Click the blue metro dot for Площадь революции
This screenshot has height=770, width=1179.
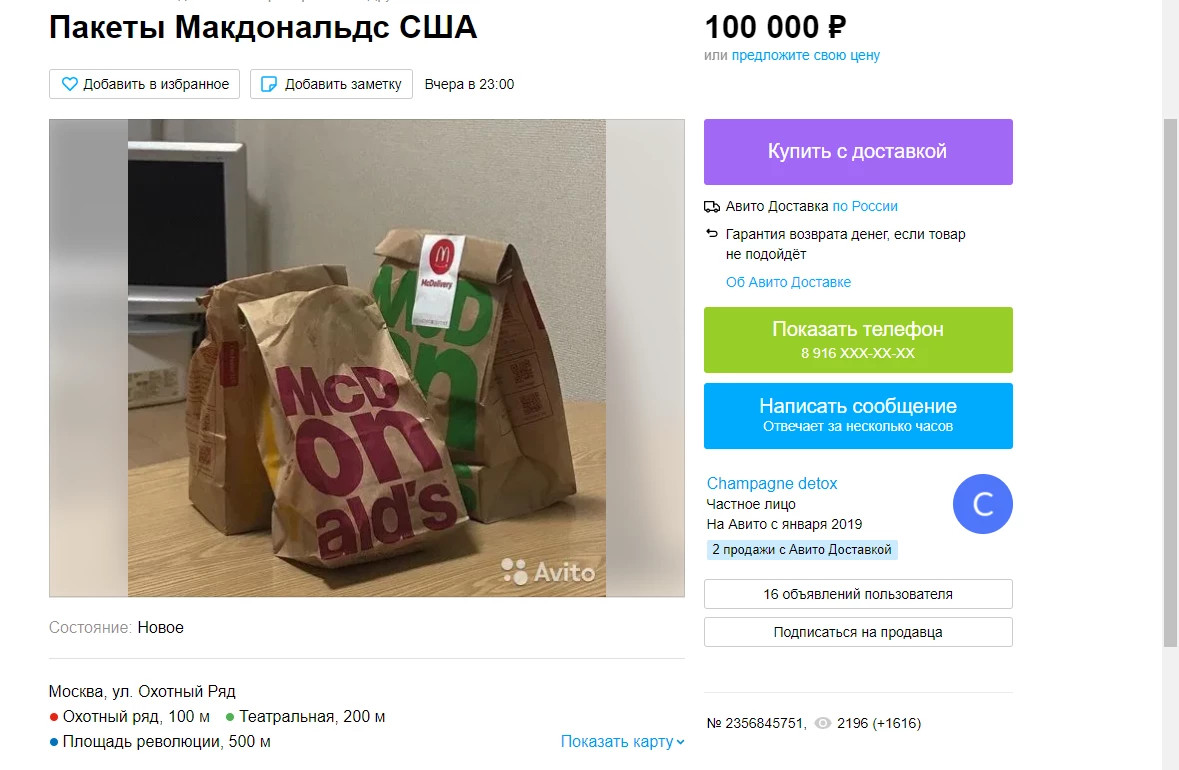53,742
